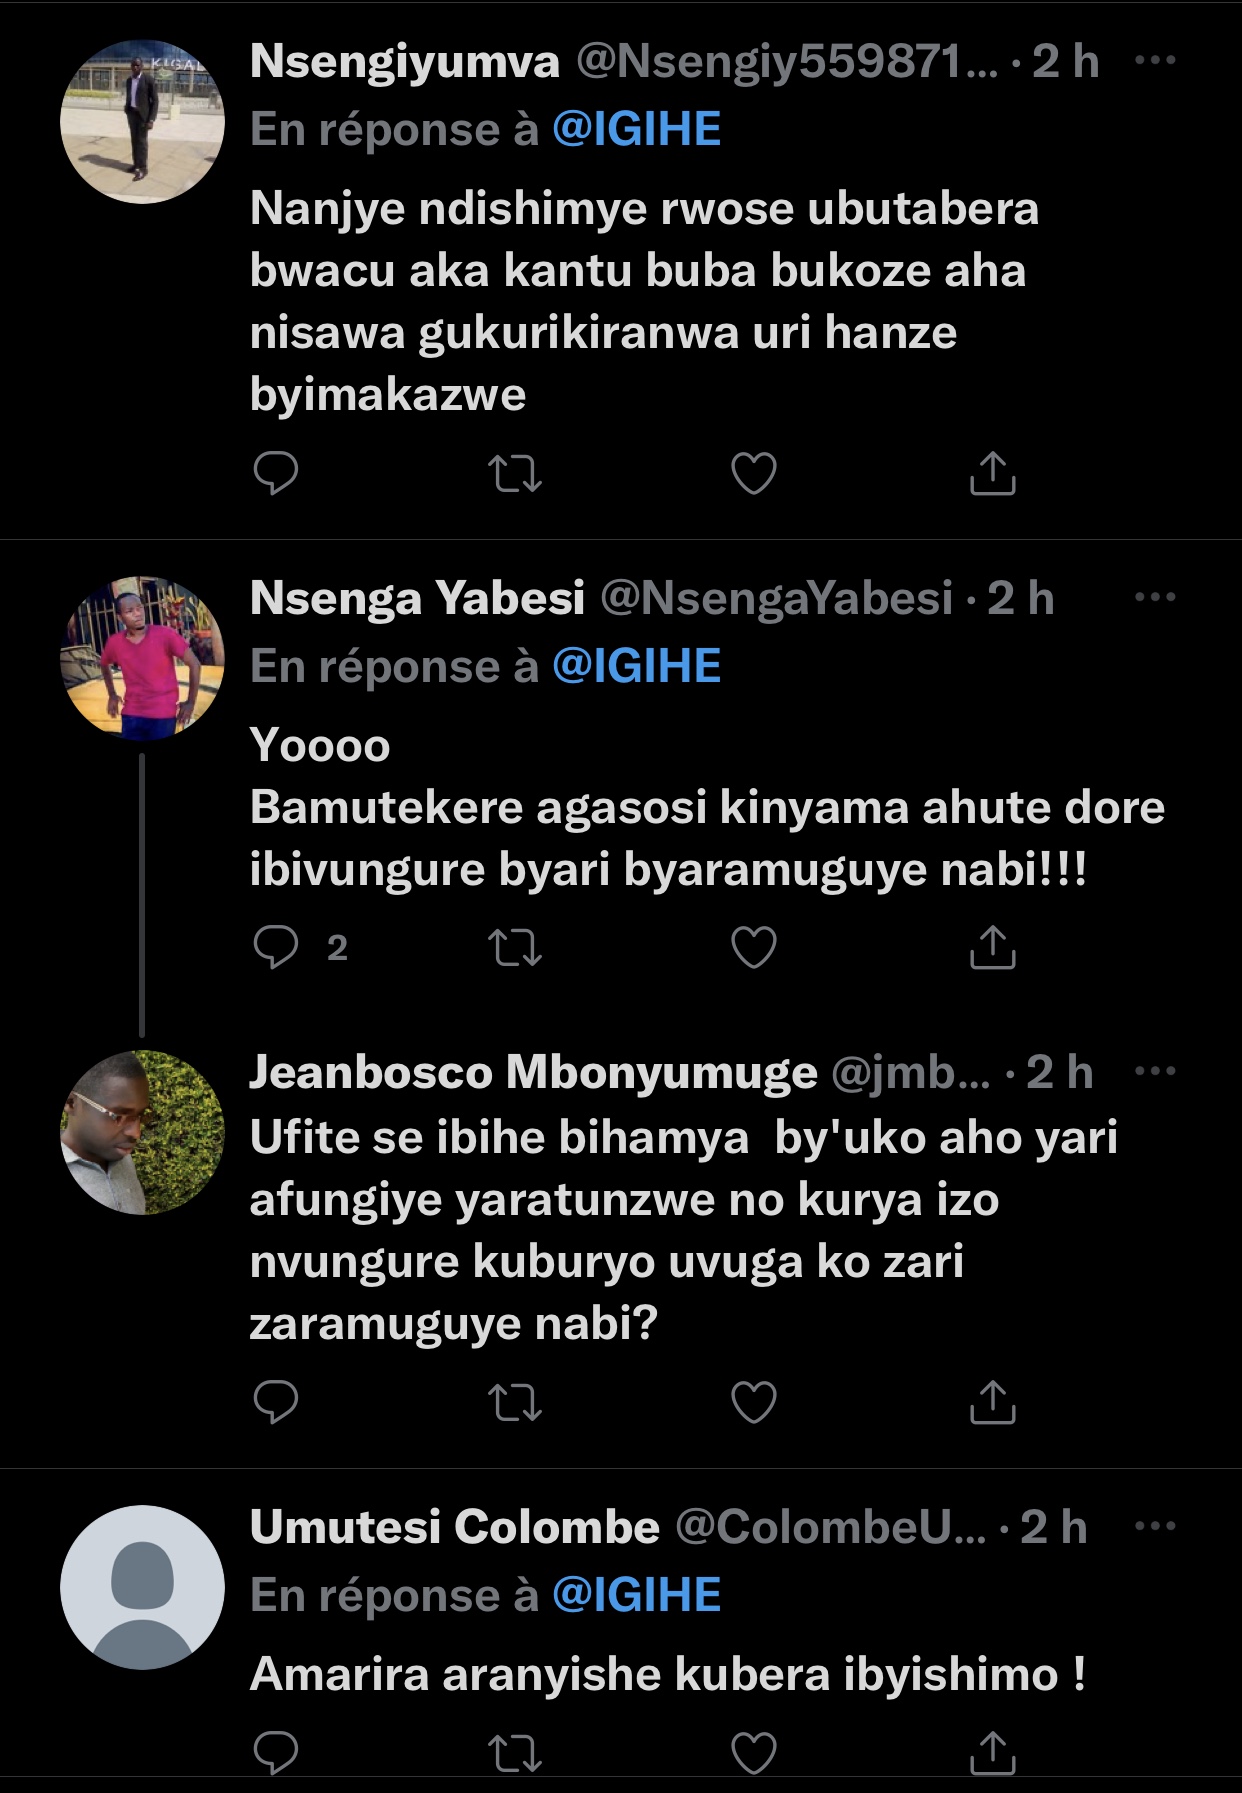View Umutesi Colombe's default avatar
This screenshot has width=1242, height=1793.
(142, 1587)
